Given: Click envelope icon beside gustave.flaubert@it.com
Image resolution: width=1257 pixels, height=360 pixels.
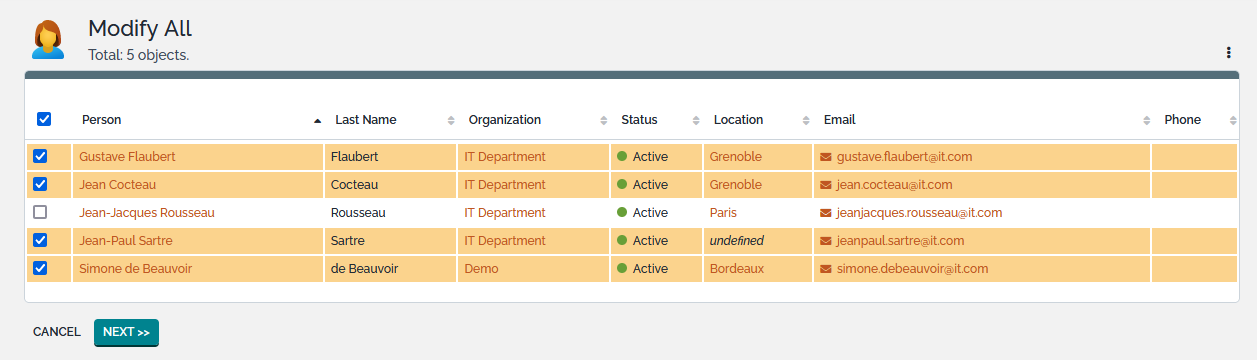Looking at the screenshot, I should coord(825,157).
